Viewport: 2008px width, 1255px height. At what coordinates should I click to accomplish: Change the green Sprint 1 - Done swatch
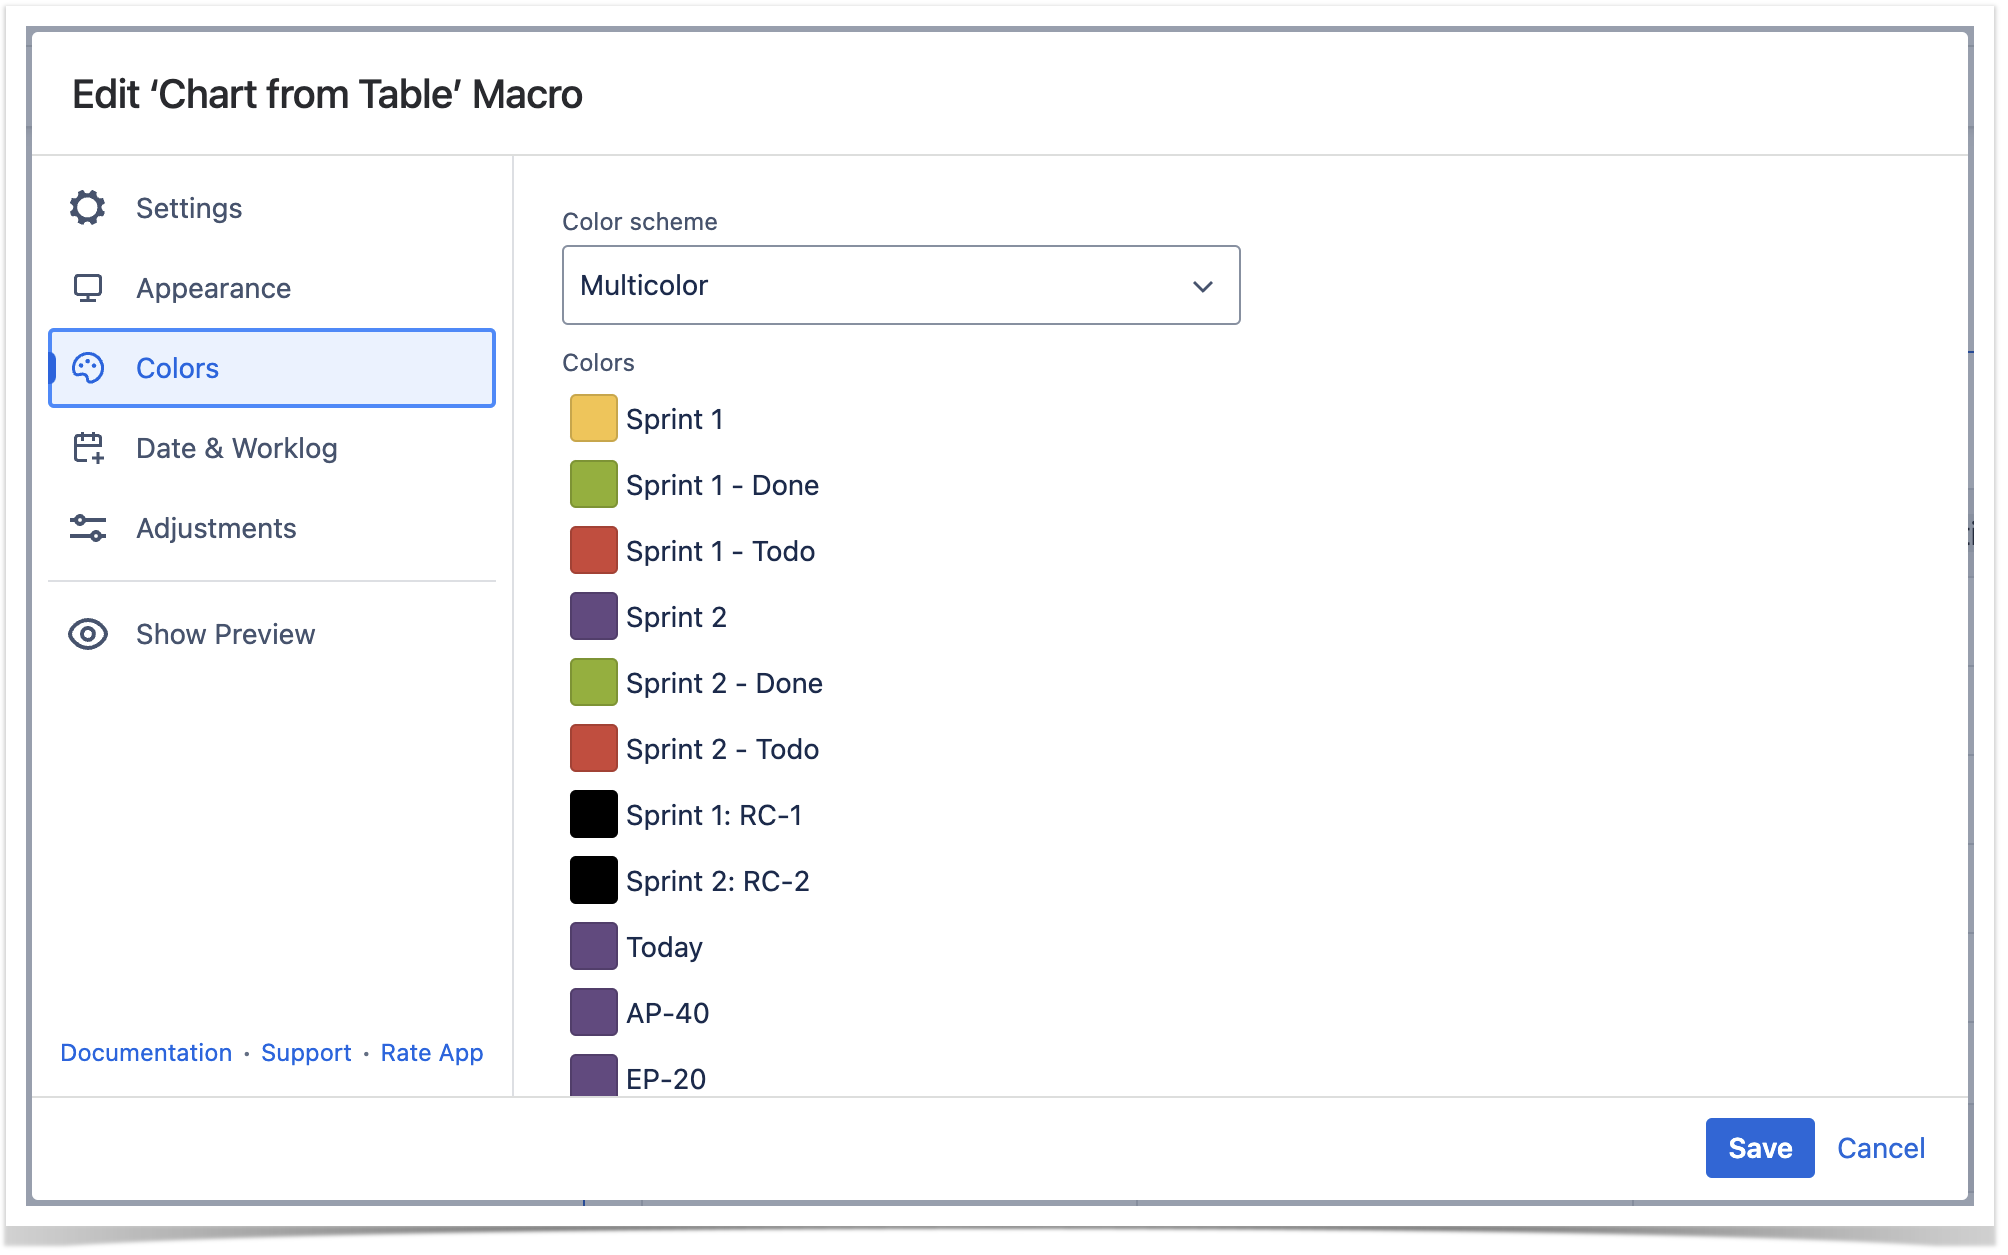(x=593, y=484)
